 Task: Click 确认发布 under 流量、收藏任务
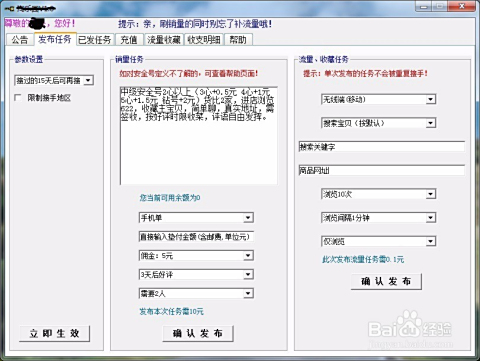(x=386, y=282)
